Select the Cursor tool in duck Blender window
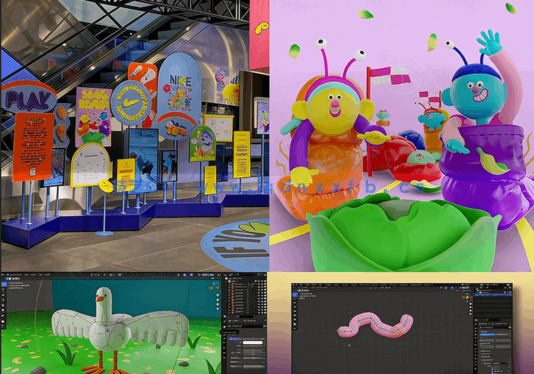534x374 pixels. point(3,290)
